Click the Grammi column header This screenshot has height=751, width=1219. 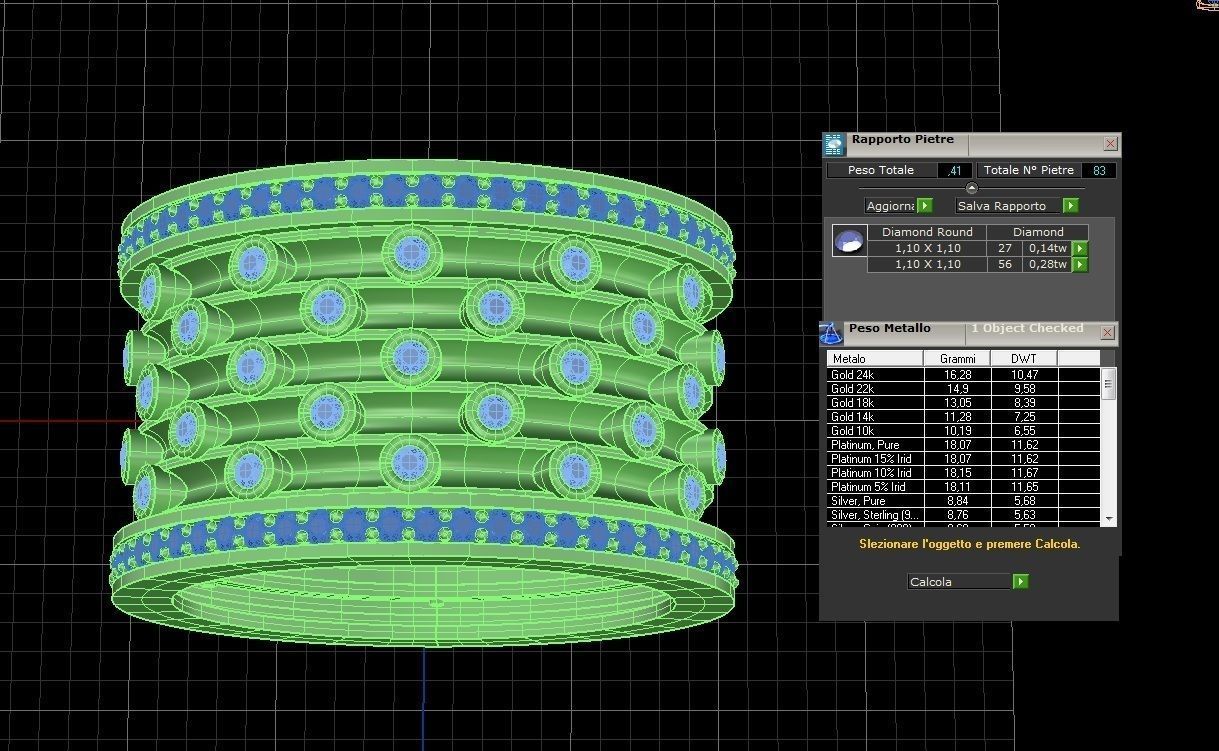tap(957, 358)
